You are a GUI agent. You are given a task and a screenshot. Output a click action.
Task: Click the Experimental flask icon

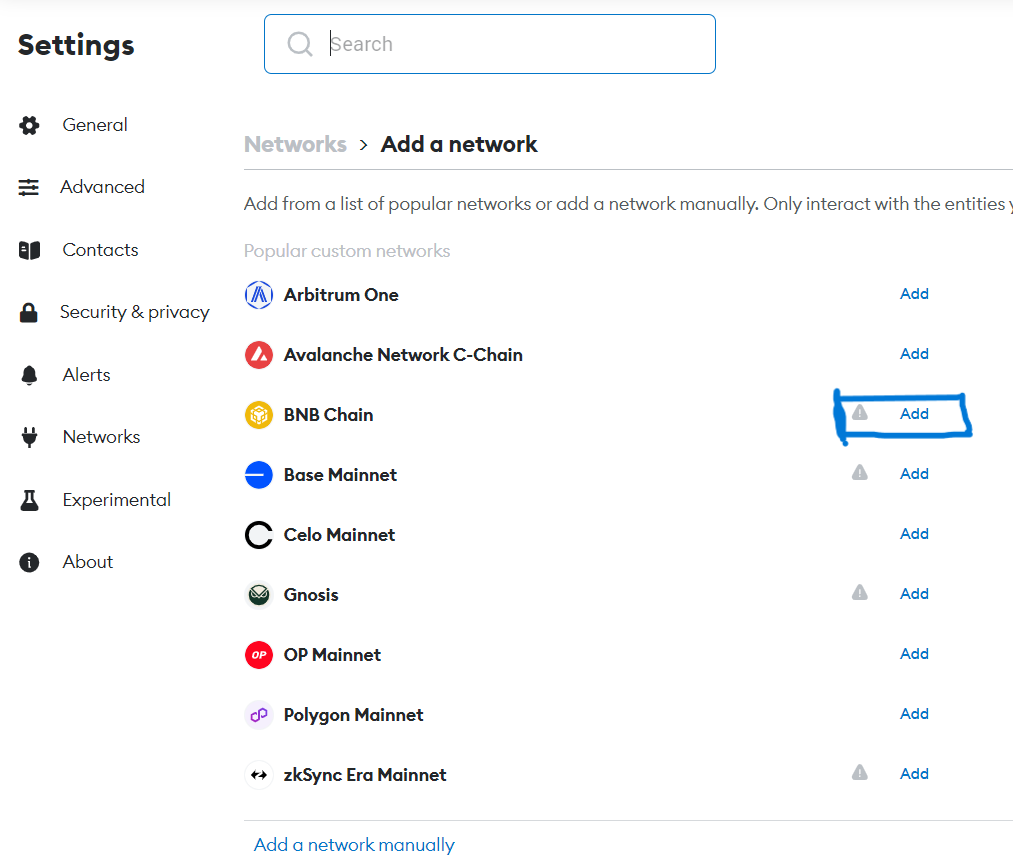(x=29, y=500)
